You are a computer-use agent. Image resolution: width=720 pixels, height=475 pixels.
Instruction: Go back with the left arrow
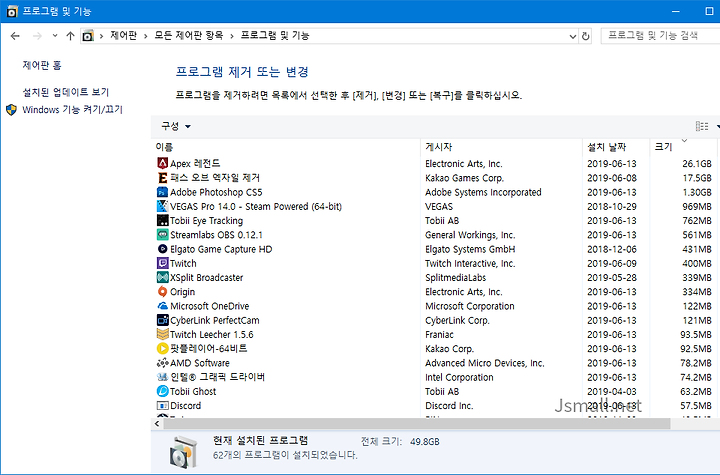[15, 36]
